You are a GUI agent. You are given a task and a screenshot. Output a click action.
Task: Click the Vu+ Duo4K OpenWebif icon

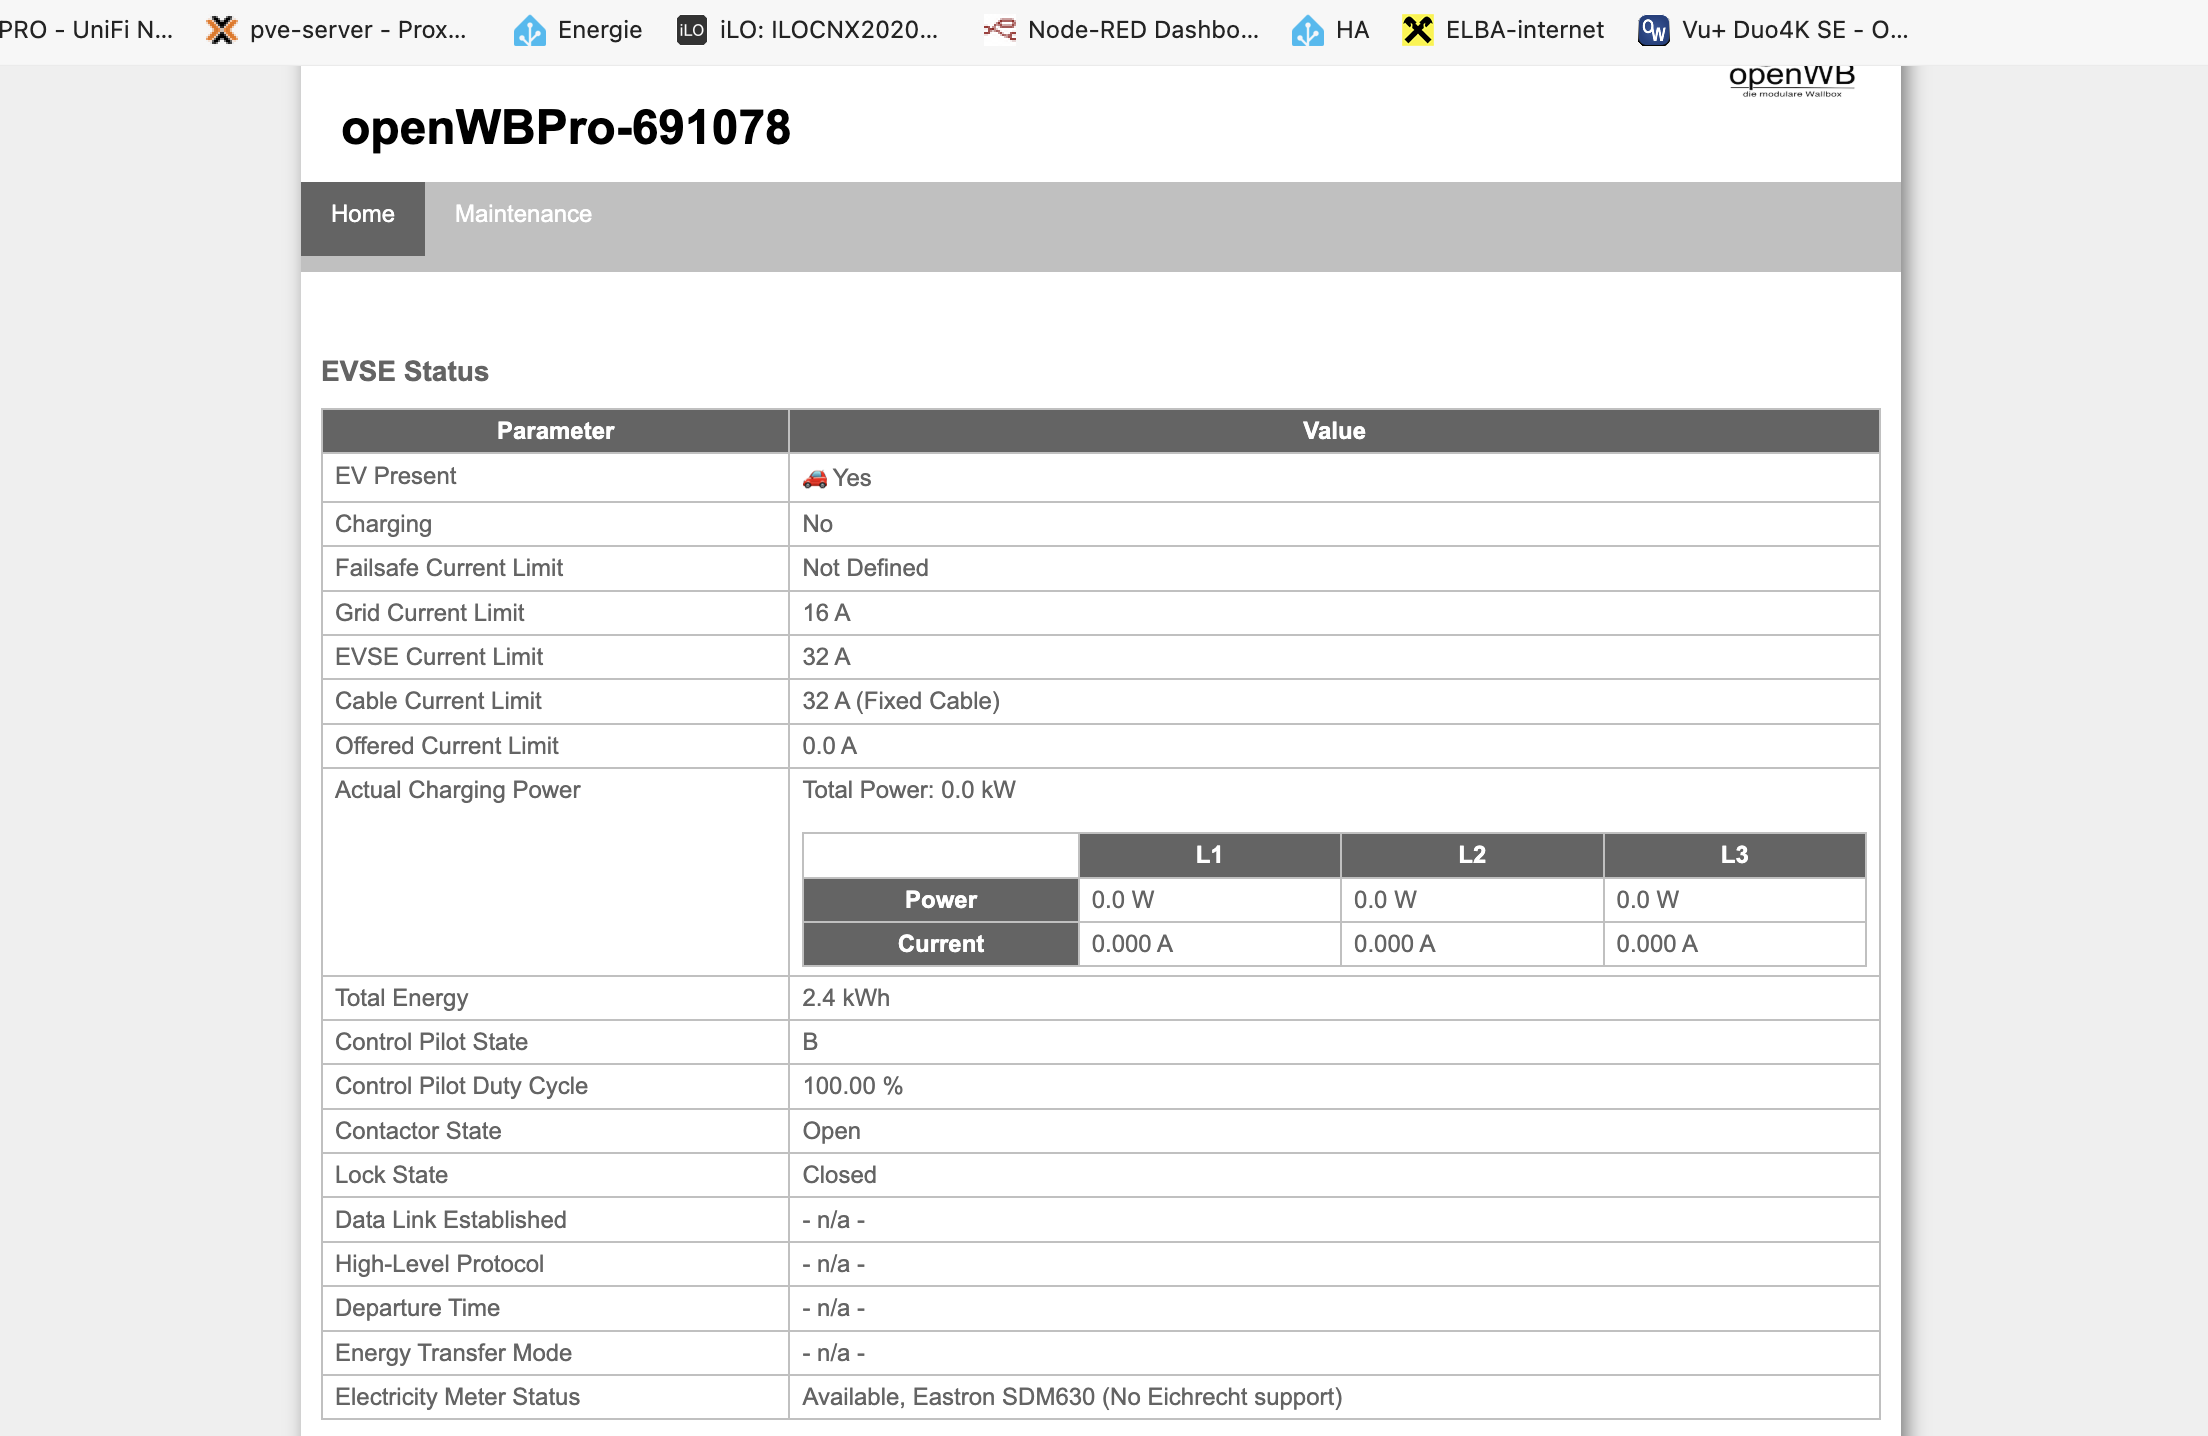click(1653, 30)
